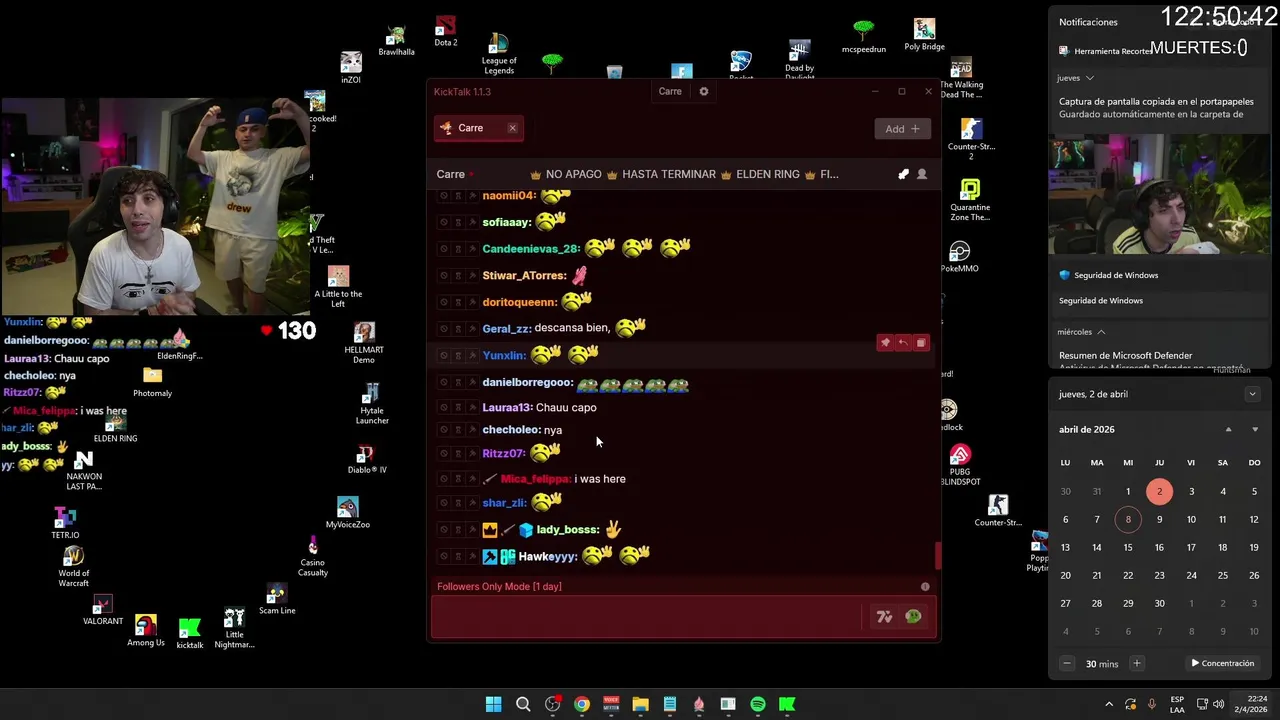The height and width of the screenshot is (720, 1280).
Task: Select April 2 in the calendar
Action: [x=1159, y=491]
